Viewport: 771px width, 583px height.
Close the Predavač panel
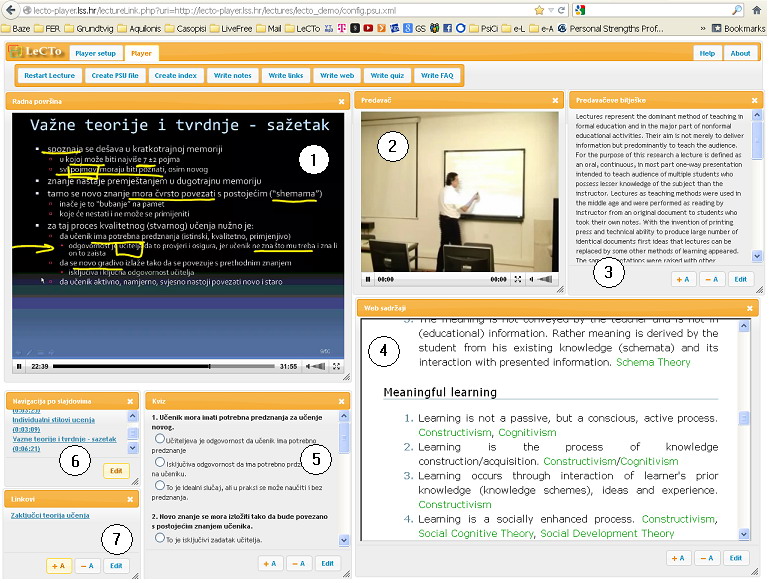[x=555, y=100]
